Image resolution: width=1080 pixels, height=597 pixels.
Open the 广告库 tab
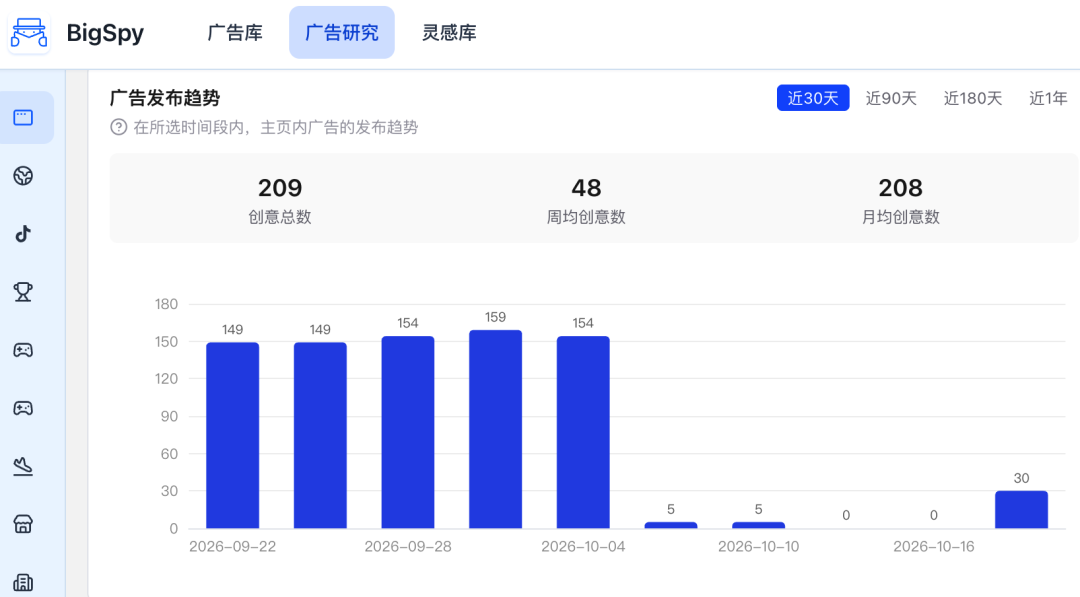[235, 32]
